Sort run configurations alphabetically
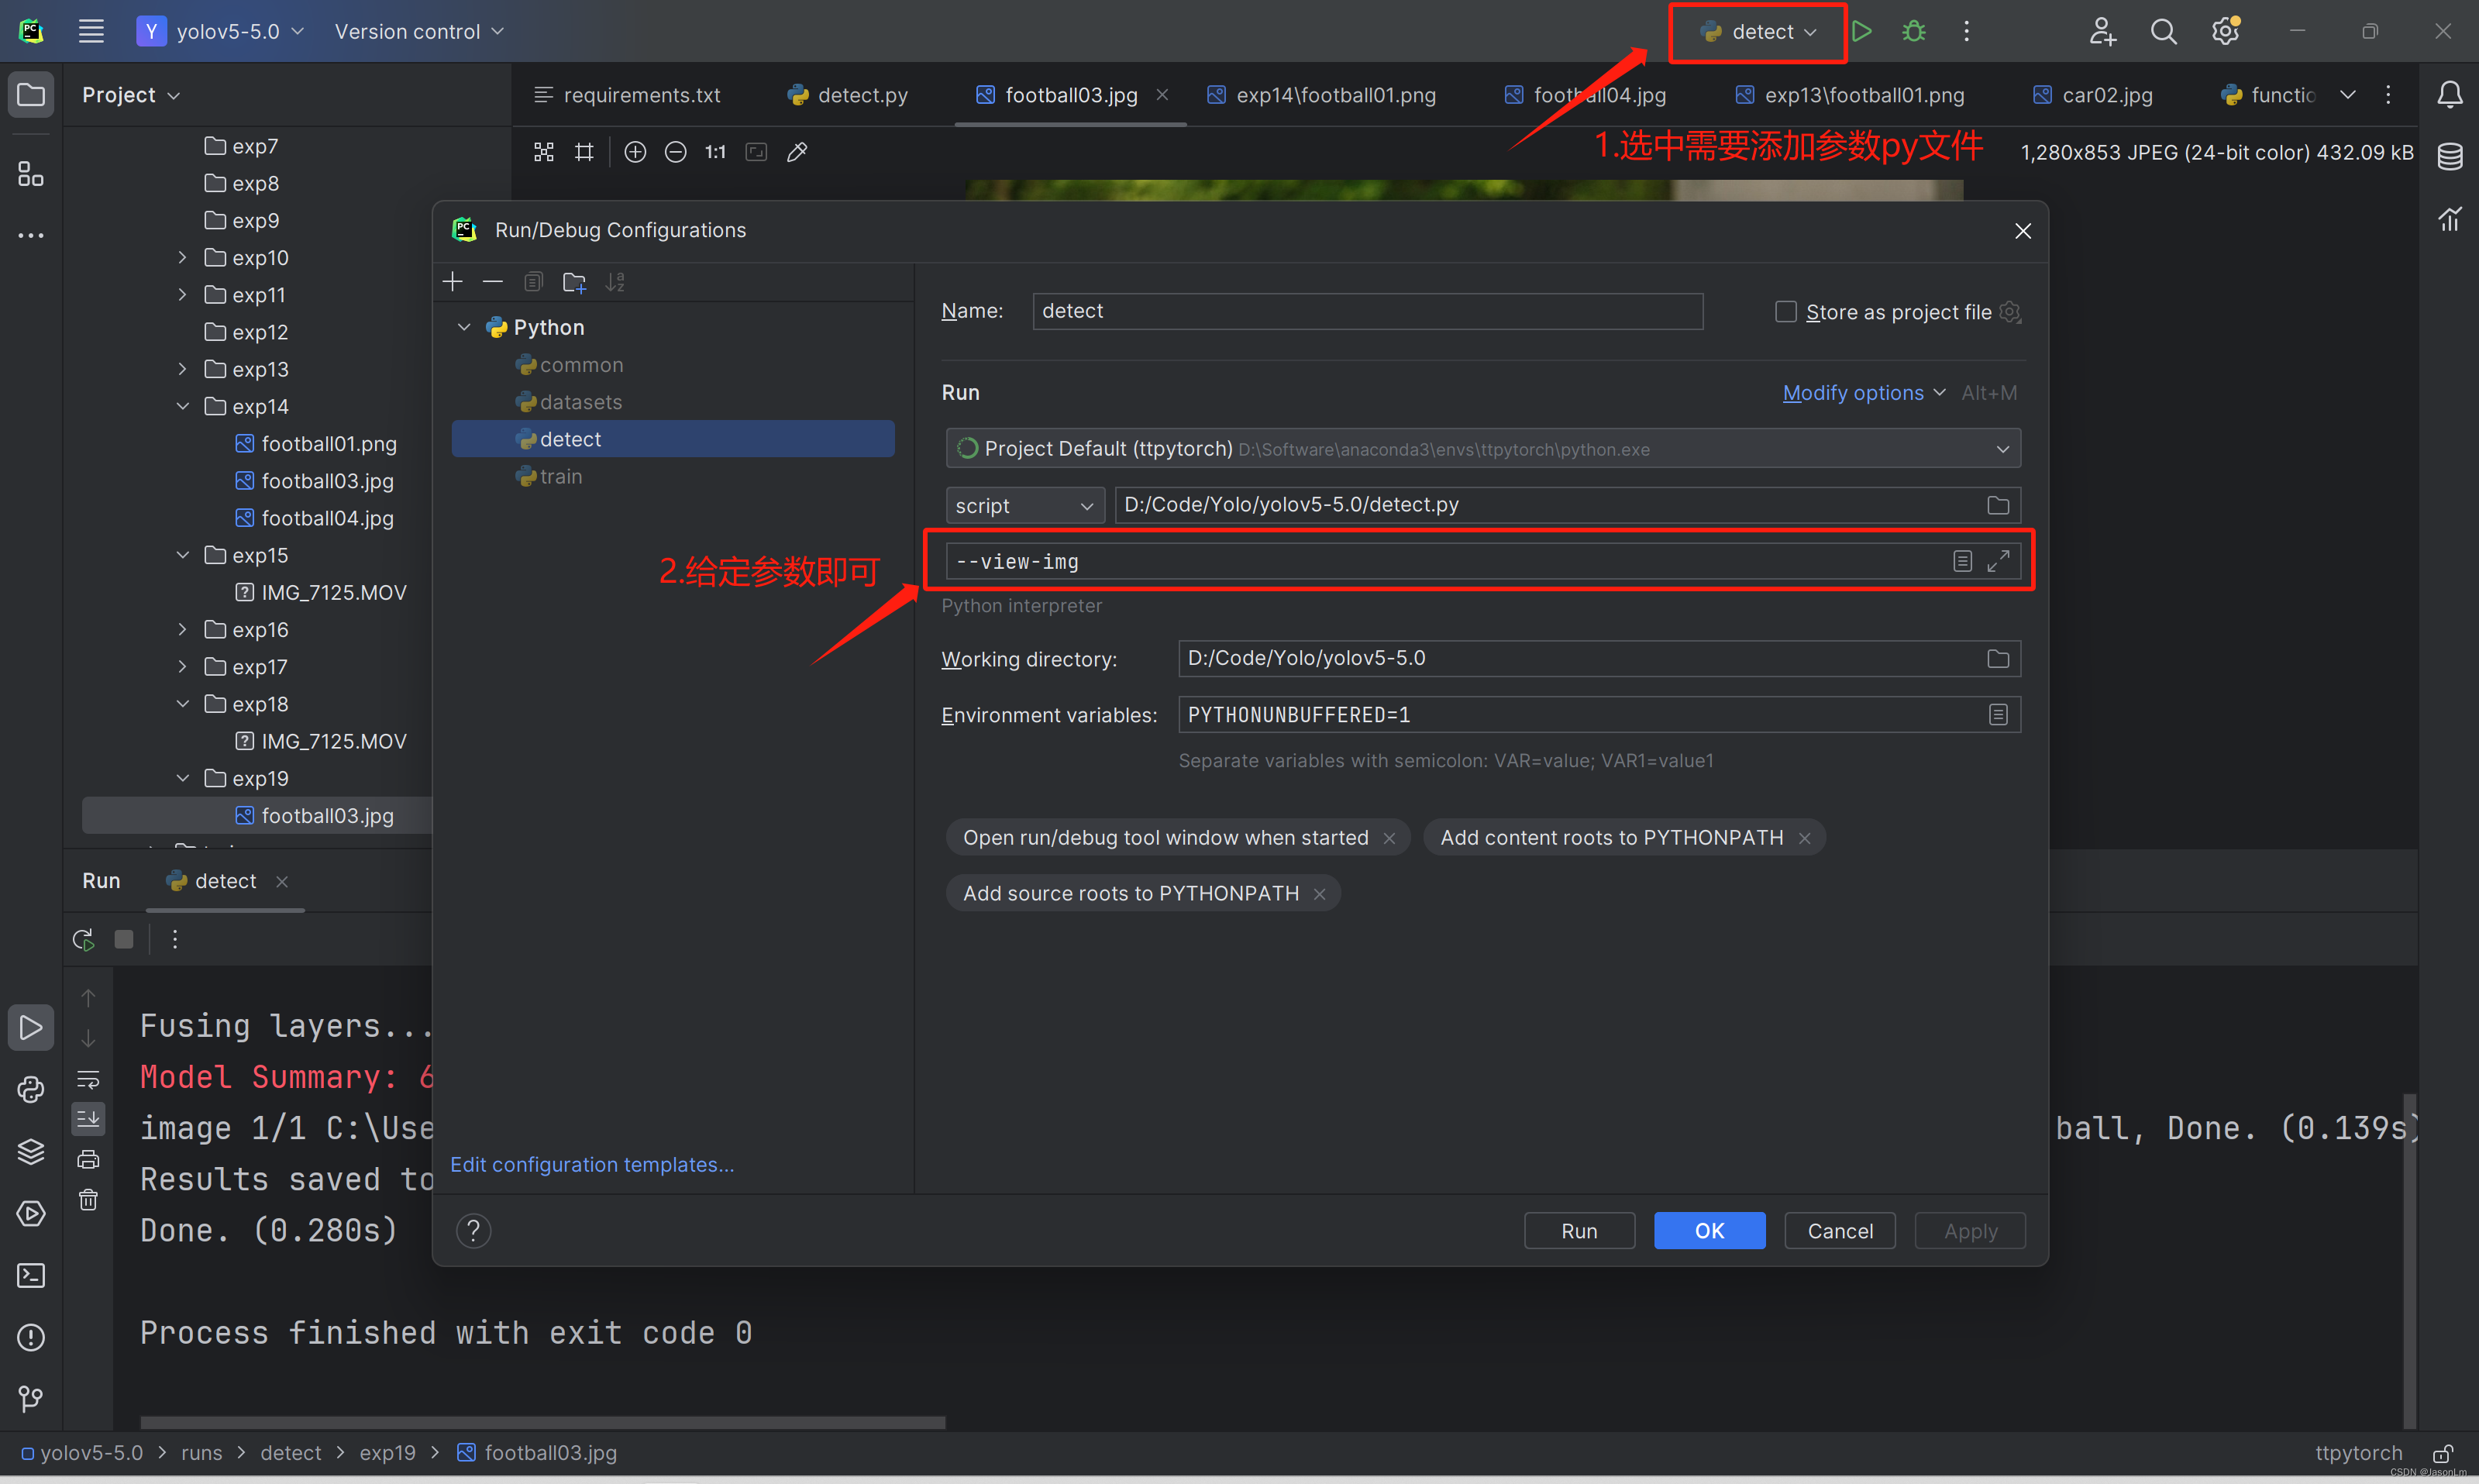The image size is (2479, 1484). [615, 282]
